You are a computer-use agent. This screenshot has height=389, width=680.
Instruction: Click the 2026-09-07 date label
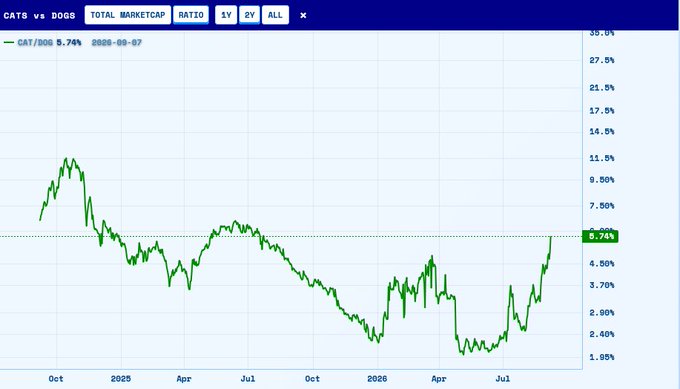pos(117,42)
